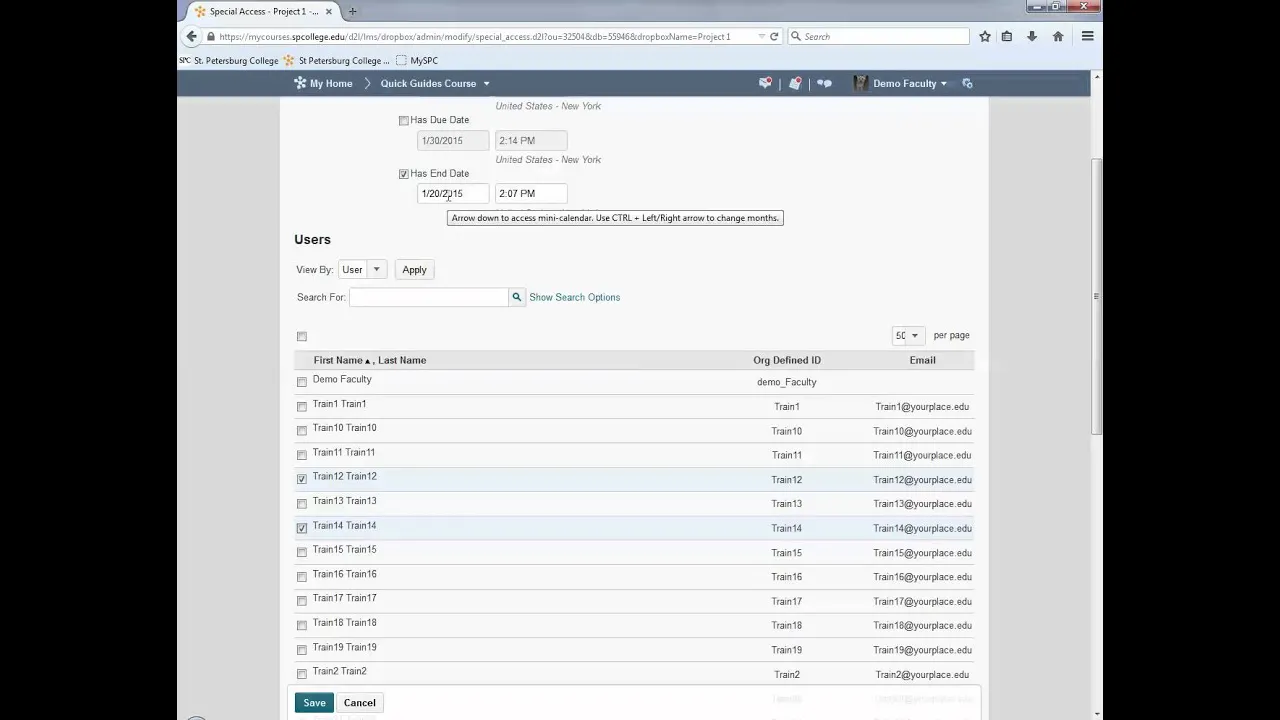
Task: Click the end time field 2:07 PM
Action: tap(531, 193)
